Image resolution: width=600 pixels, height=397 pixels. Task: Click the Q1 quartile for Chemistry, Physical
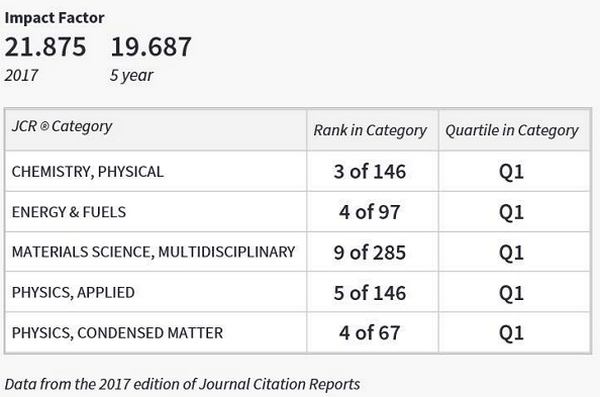[x=511, y=172]
